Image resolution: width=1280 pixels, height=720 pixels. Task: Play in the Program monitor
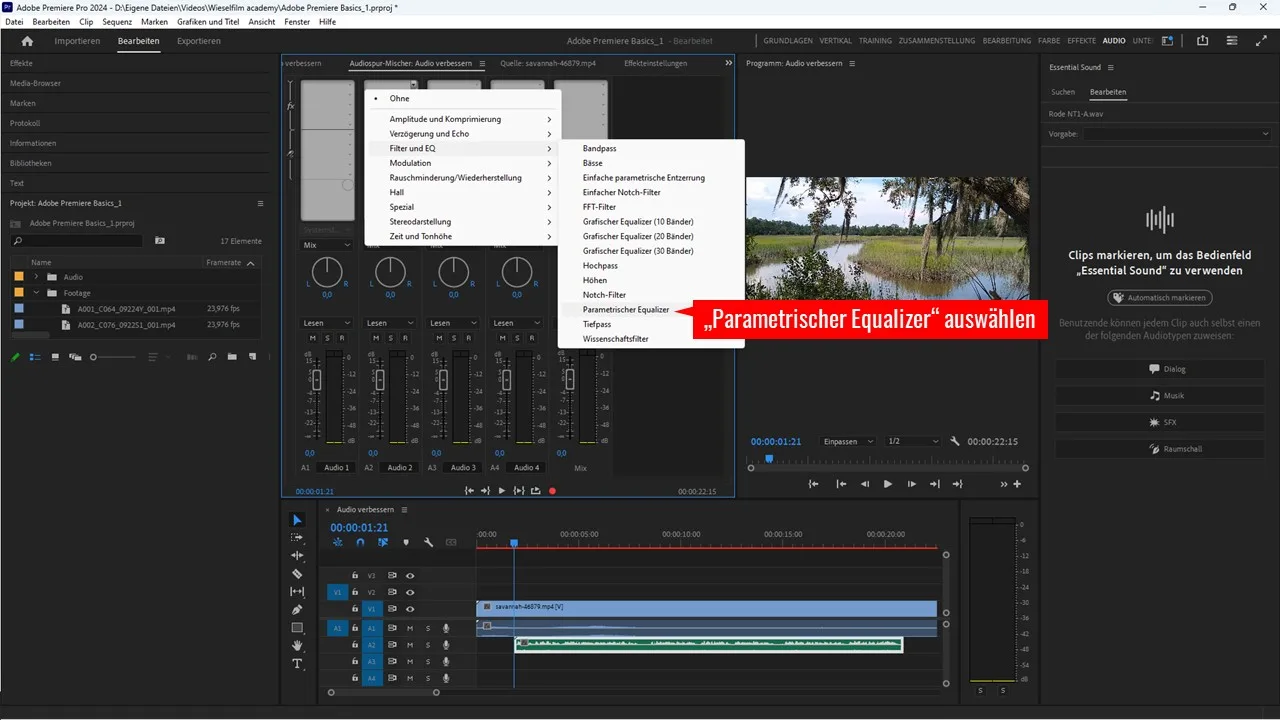[887, 484]
